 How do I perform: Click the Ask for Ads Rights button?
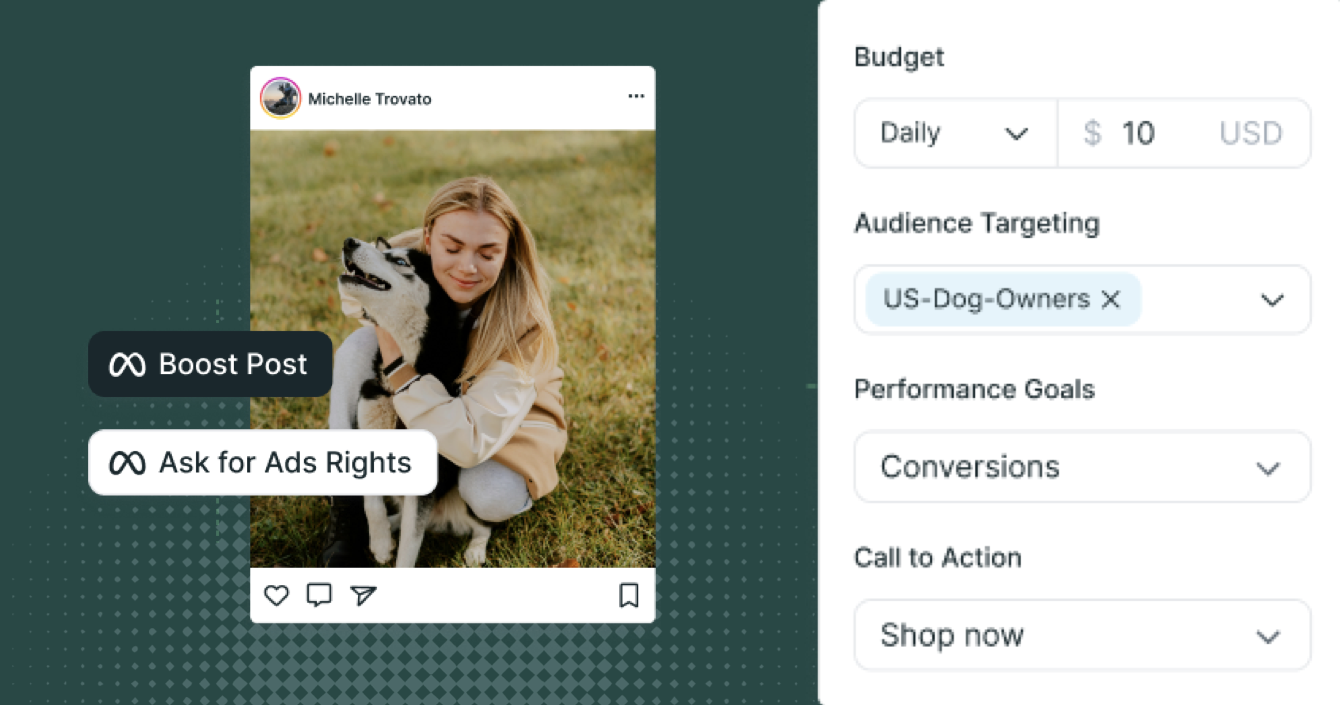(263, 463)
